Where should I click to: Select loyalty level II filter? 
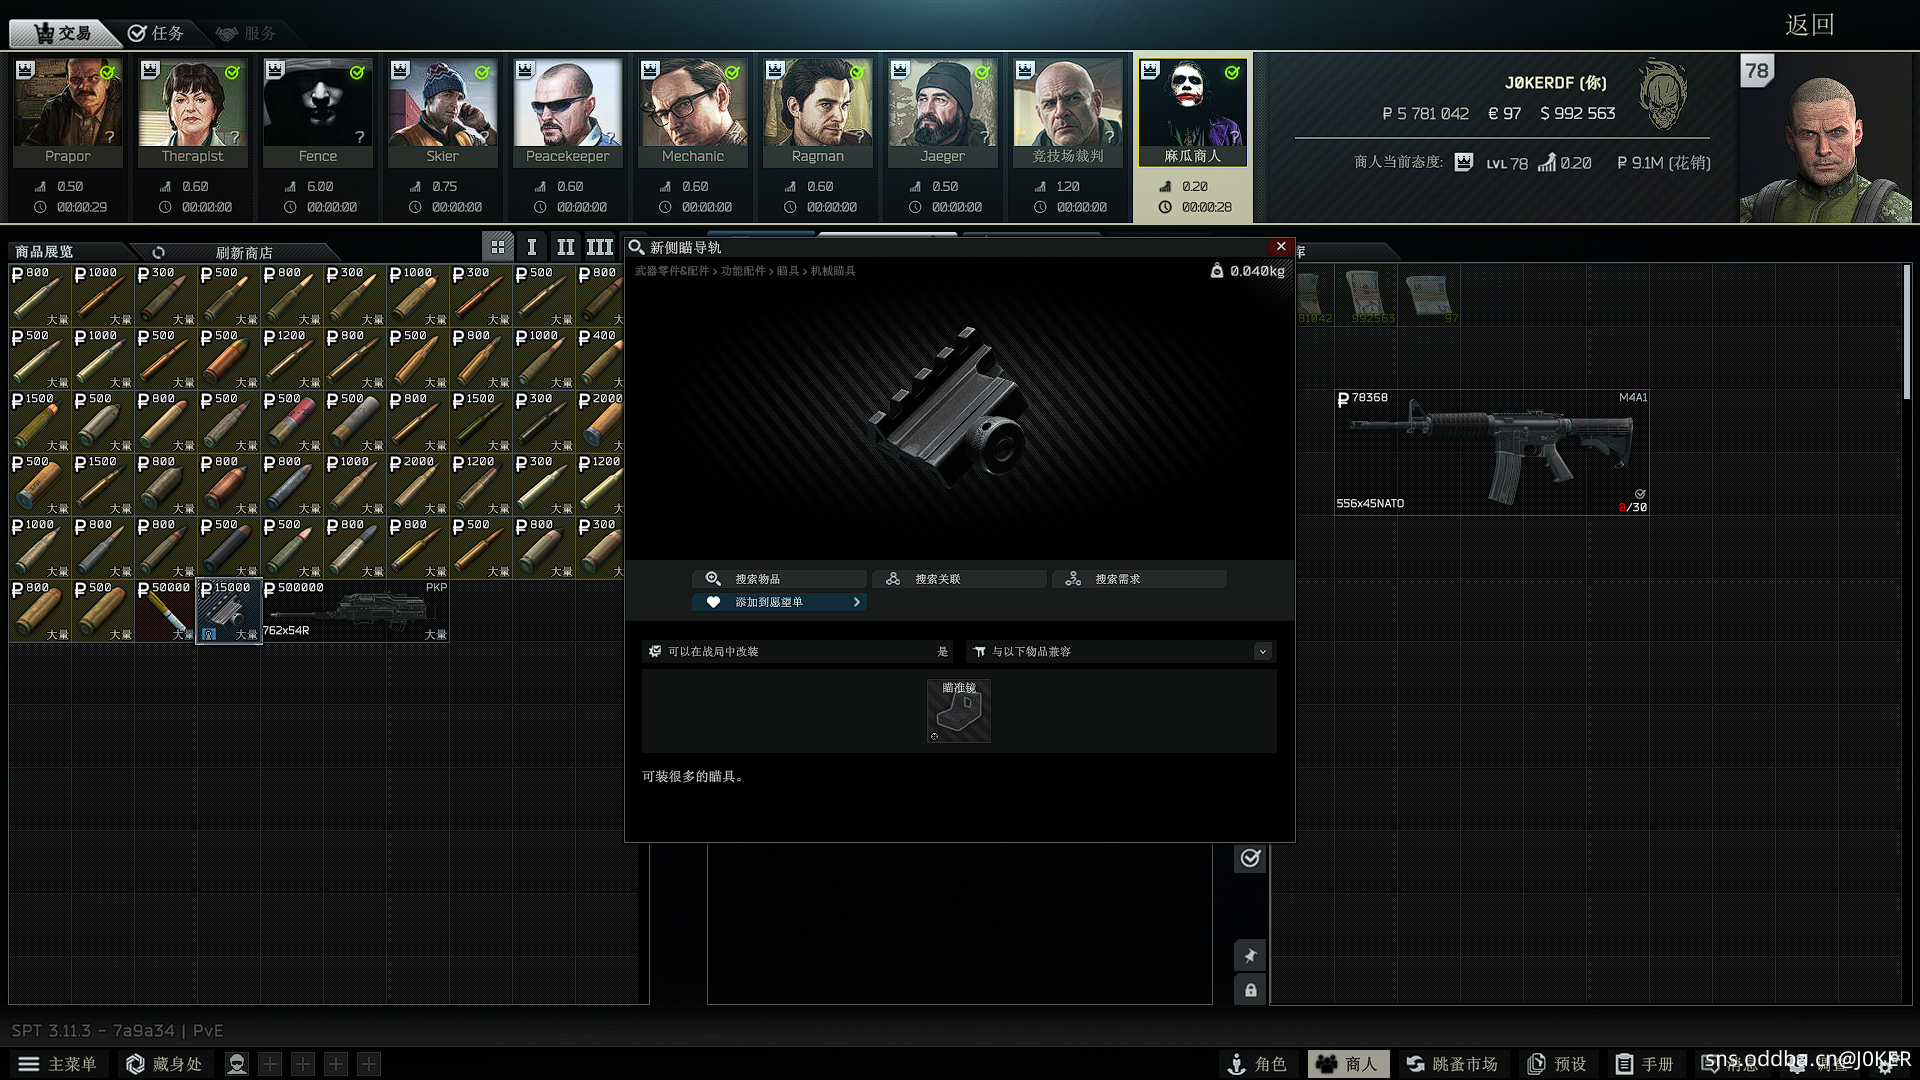[x=566, y=246]
